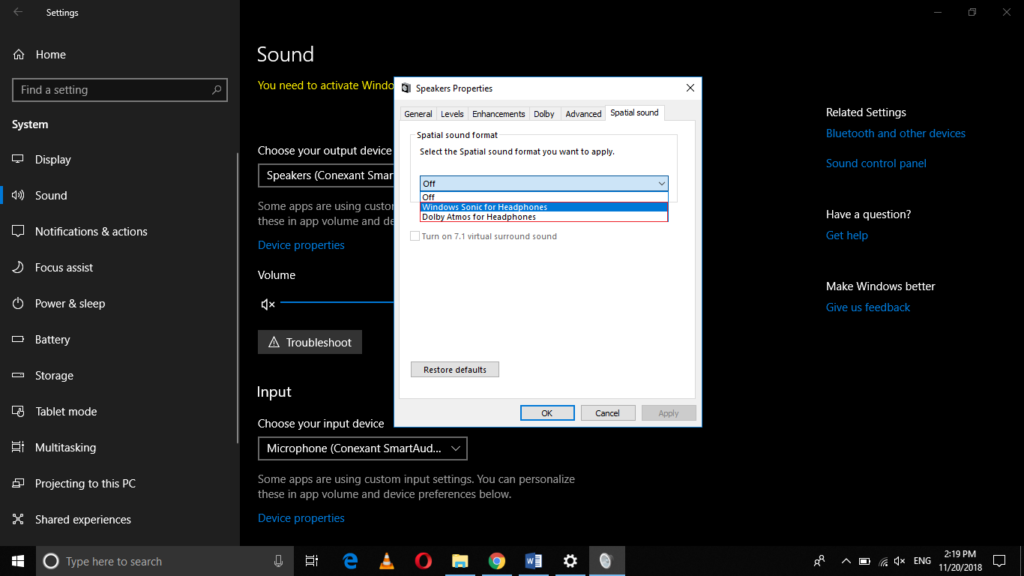This screenshot has height=576, width=1024.
Task: Click the search magnifier in Find a setting
Action: pyautogui.click(x=216, y=90)
